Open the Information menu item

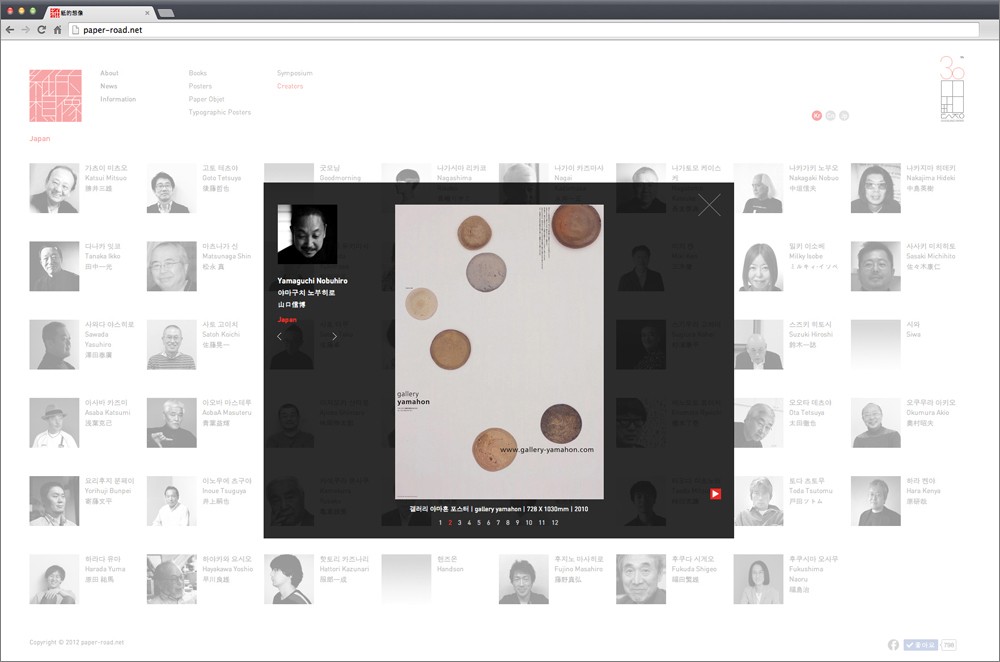(118, 99)
